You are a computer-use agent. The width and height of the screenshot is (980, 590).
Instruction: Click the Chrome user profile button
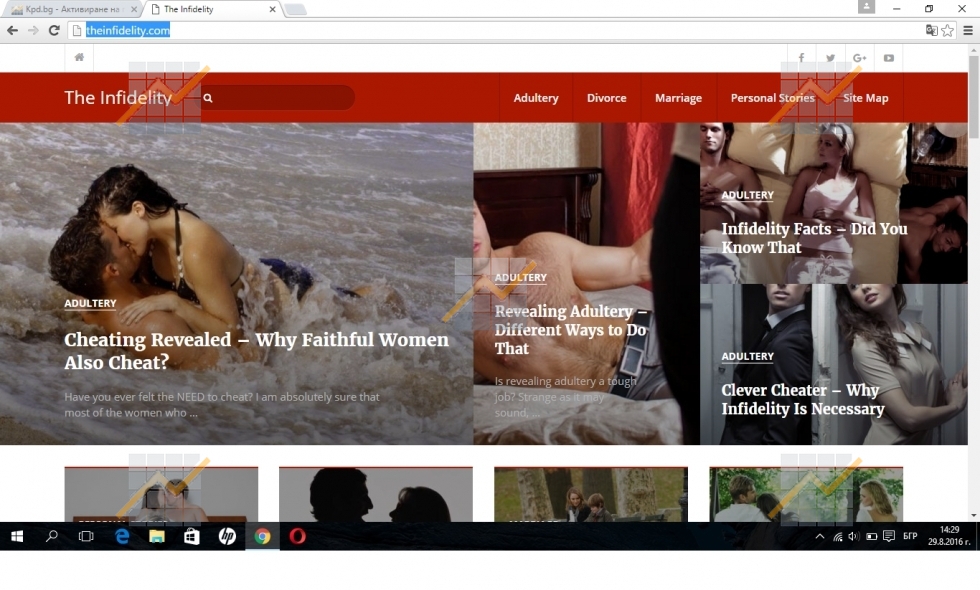[x=866, y=7]
